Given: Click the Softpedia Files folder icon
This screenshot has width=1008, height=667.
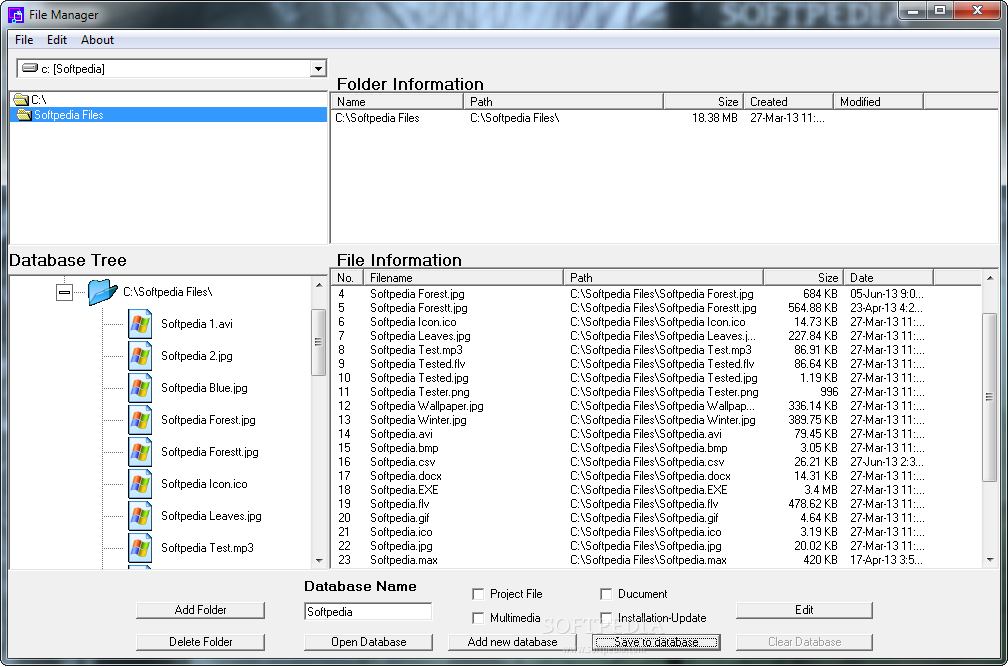Looking at the screenshot, I should [x=24, y=115].
